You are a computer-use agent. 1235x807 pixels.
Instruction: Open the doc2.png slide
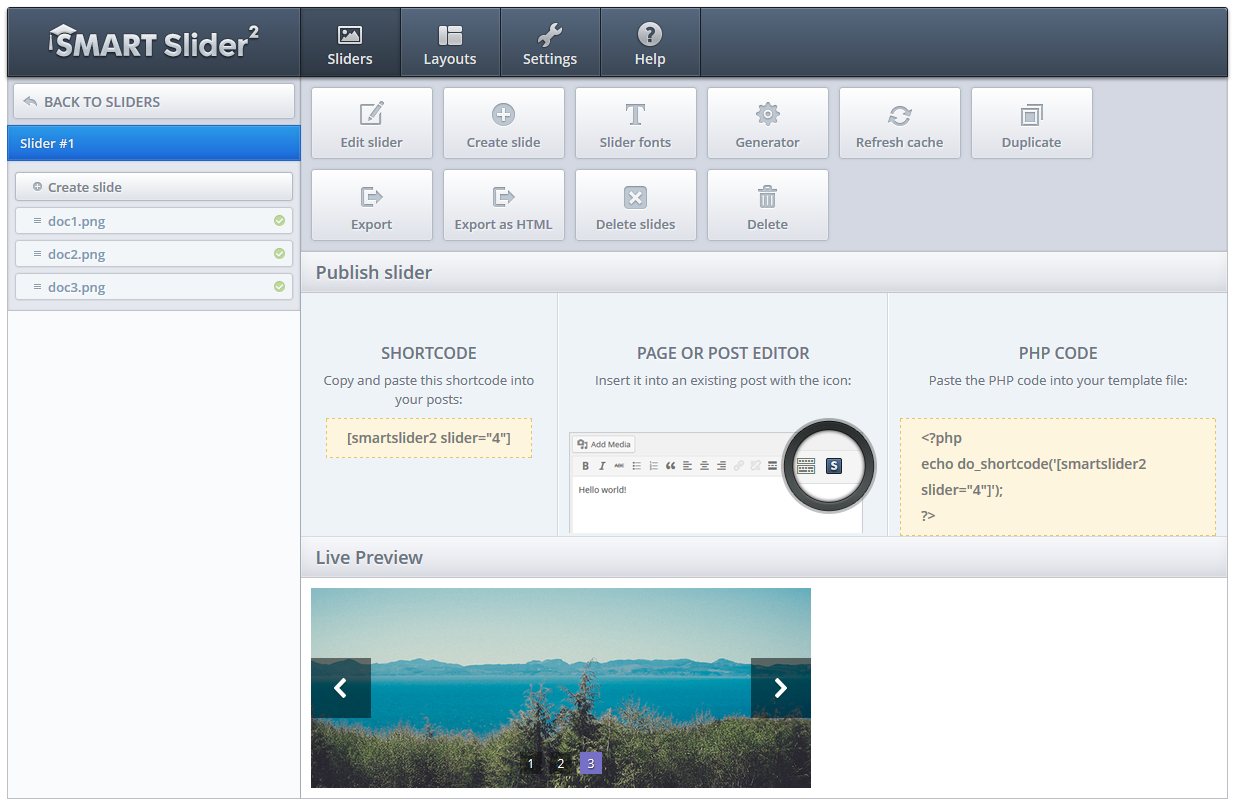154,254
